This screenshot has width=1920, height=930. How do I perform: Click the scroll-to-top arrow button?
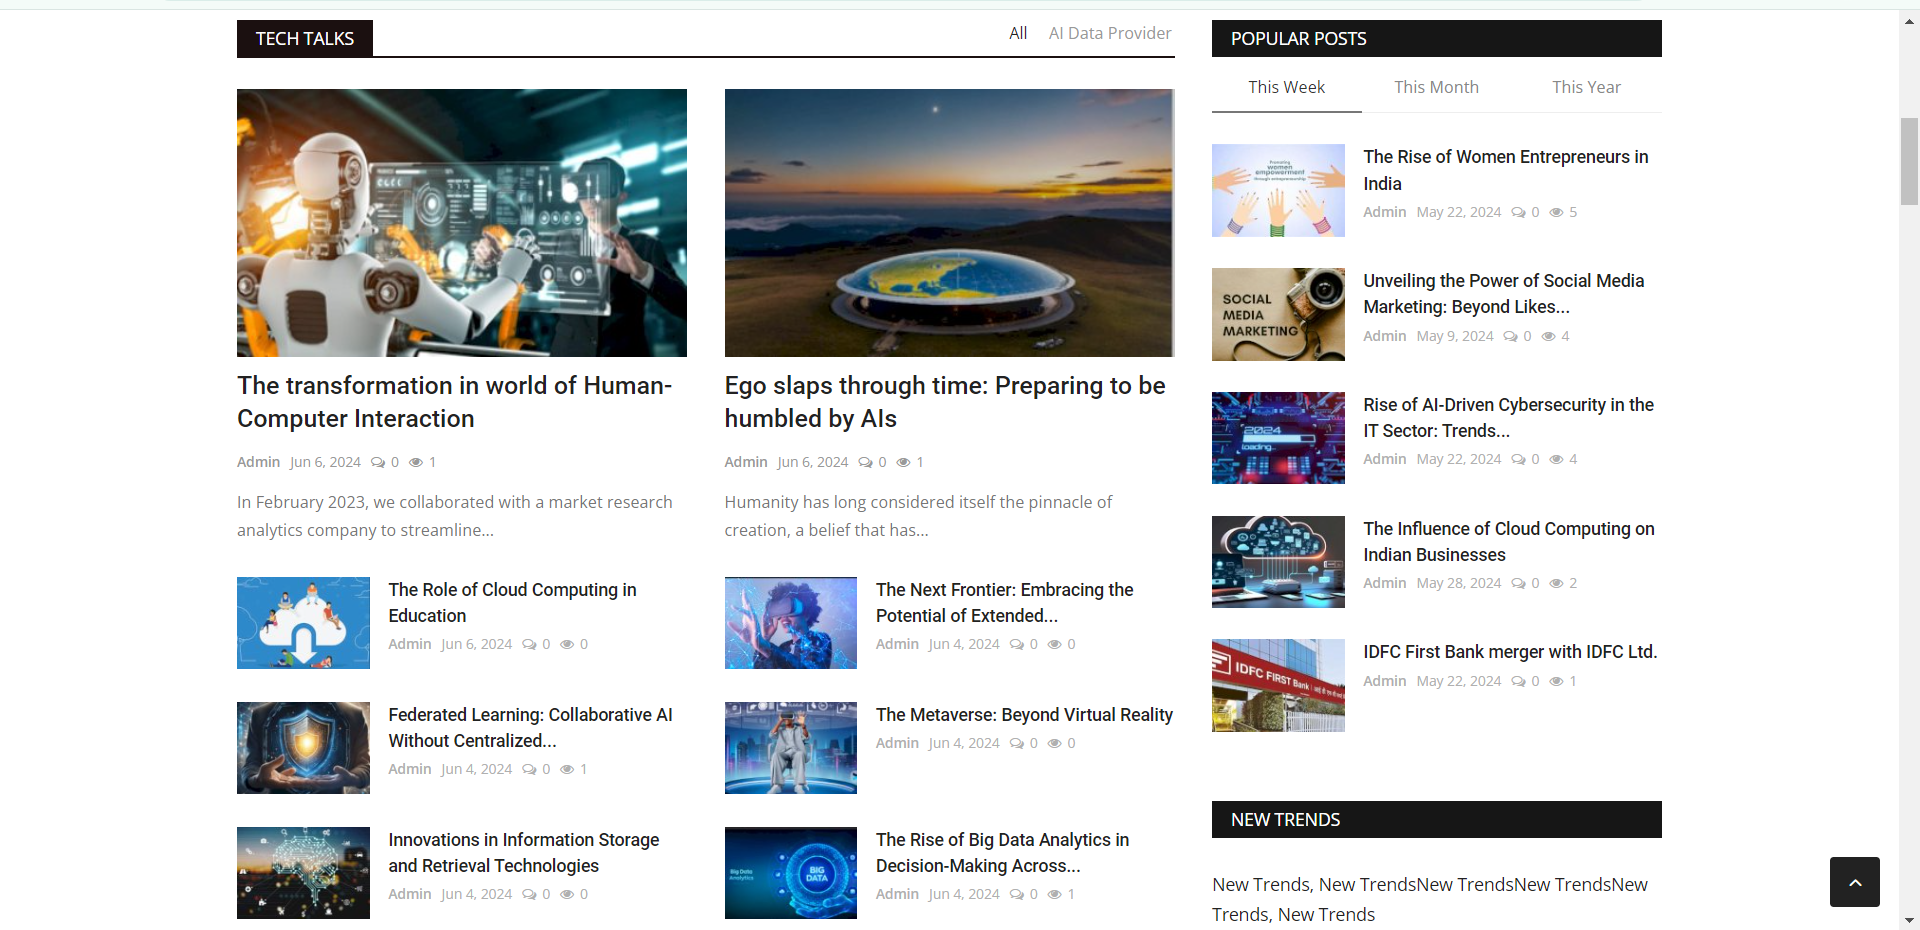point(1854,882)
